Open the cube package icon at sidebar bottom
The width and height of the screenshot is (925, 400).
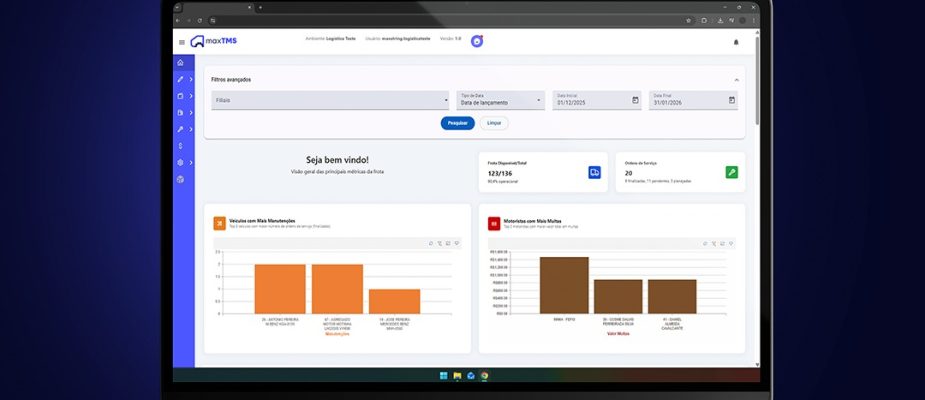click(x=181, y=179)
